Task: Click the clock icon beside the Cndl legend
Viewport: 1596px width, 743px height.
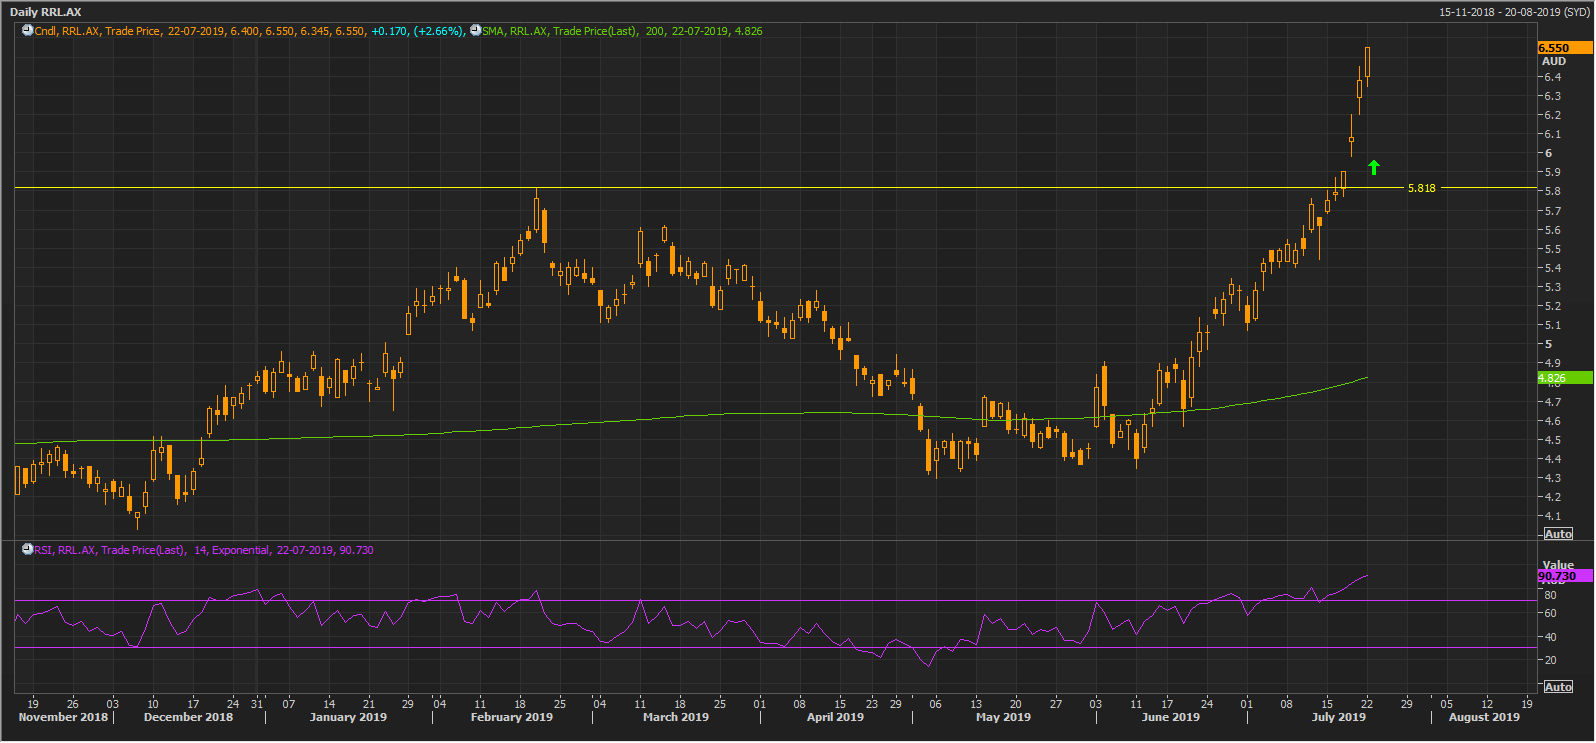Action: (27, 31)
